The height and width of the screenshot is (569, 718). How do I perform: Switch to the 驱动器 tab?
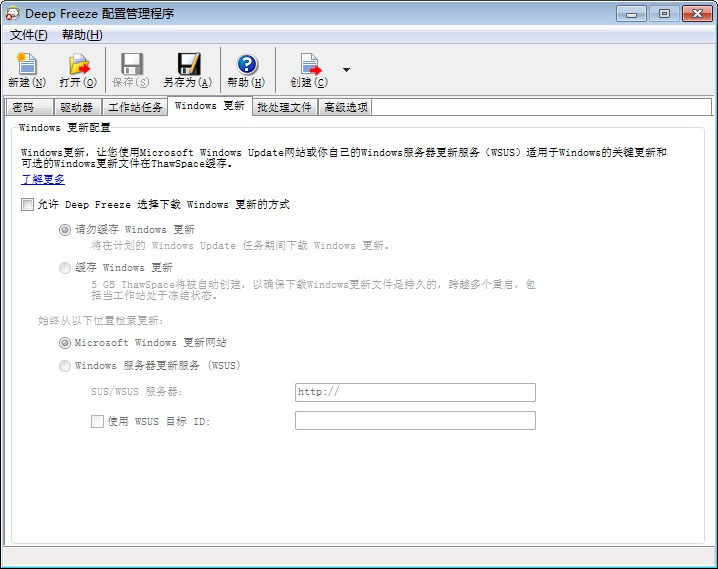click(x=77, y=107)
